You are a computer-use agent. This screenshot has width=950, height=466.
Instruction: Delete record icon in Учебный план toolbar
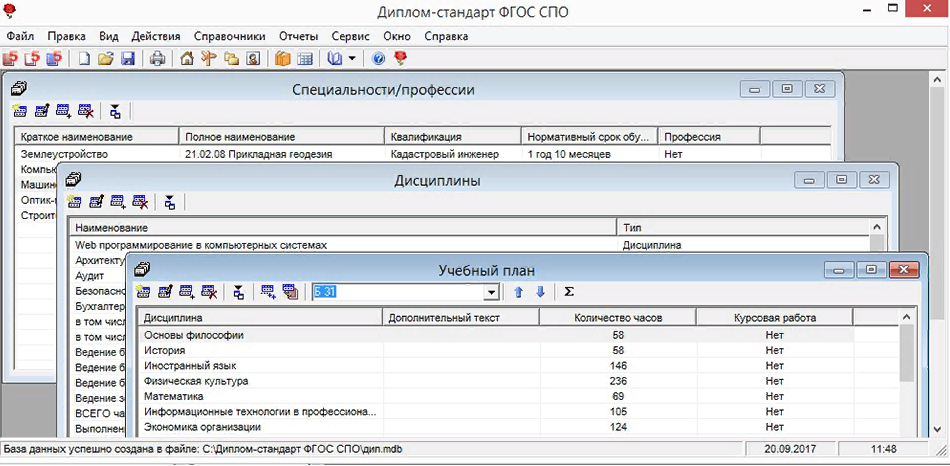208,292
